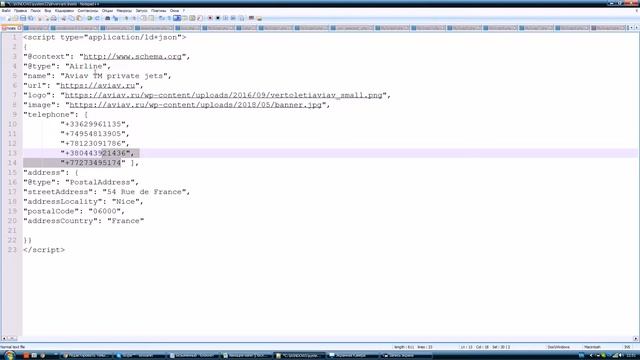
Task: Redo edit via toolbar icon
Action: tap(97, 18)
